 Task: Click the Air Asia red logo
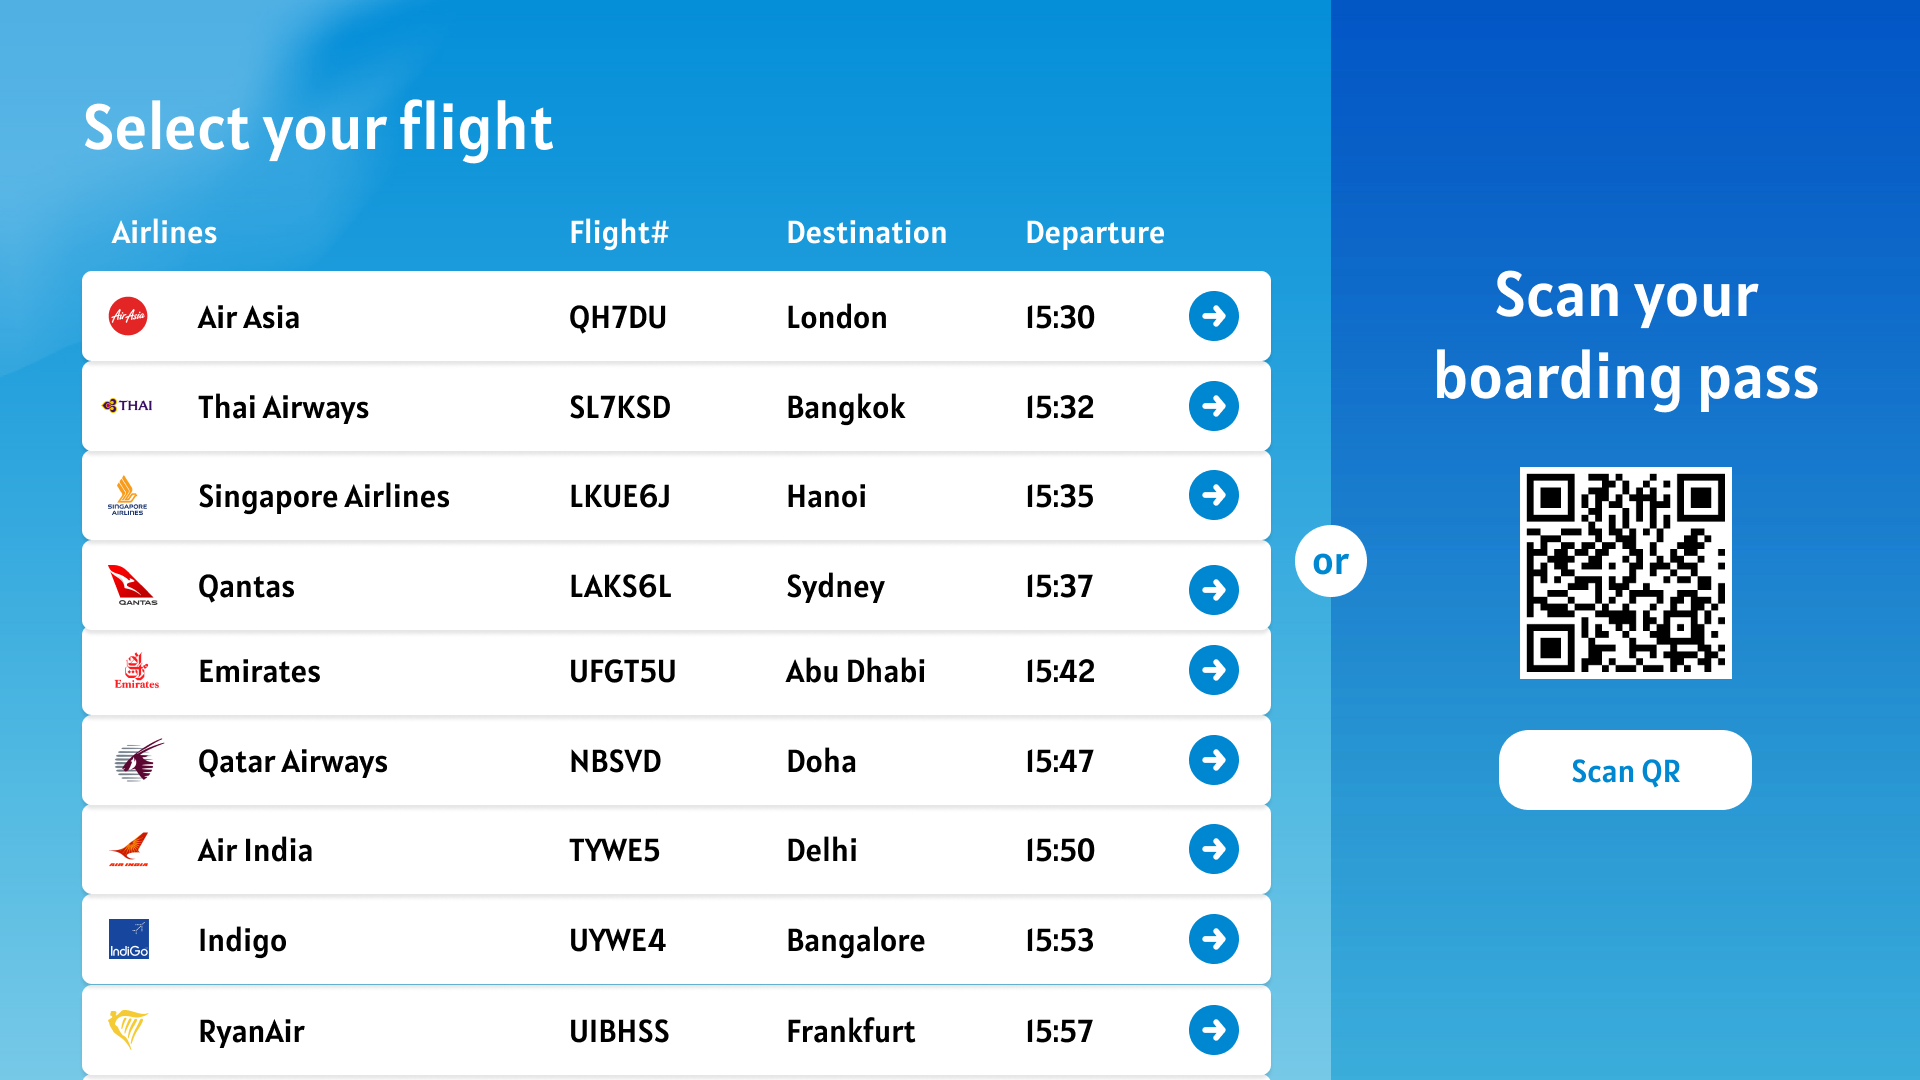point(128,316)
